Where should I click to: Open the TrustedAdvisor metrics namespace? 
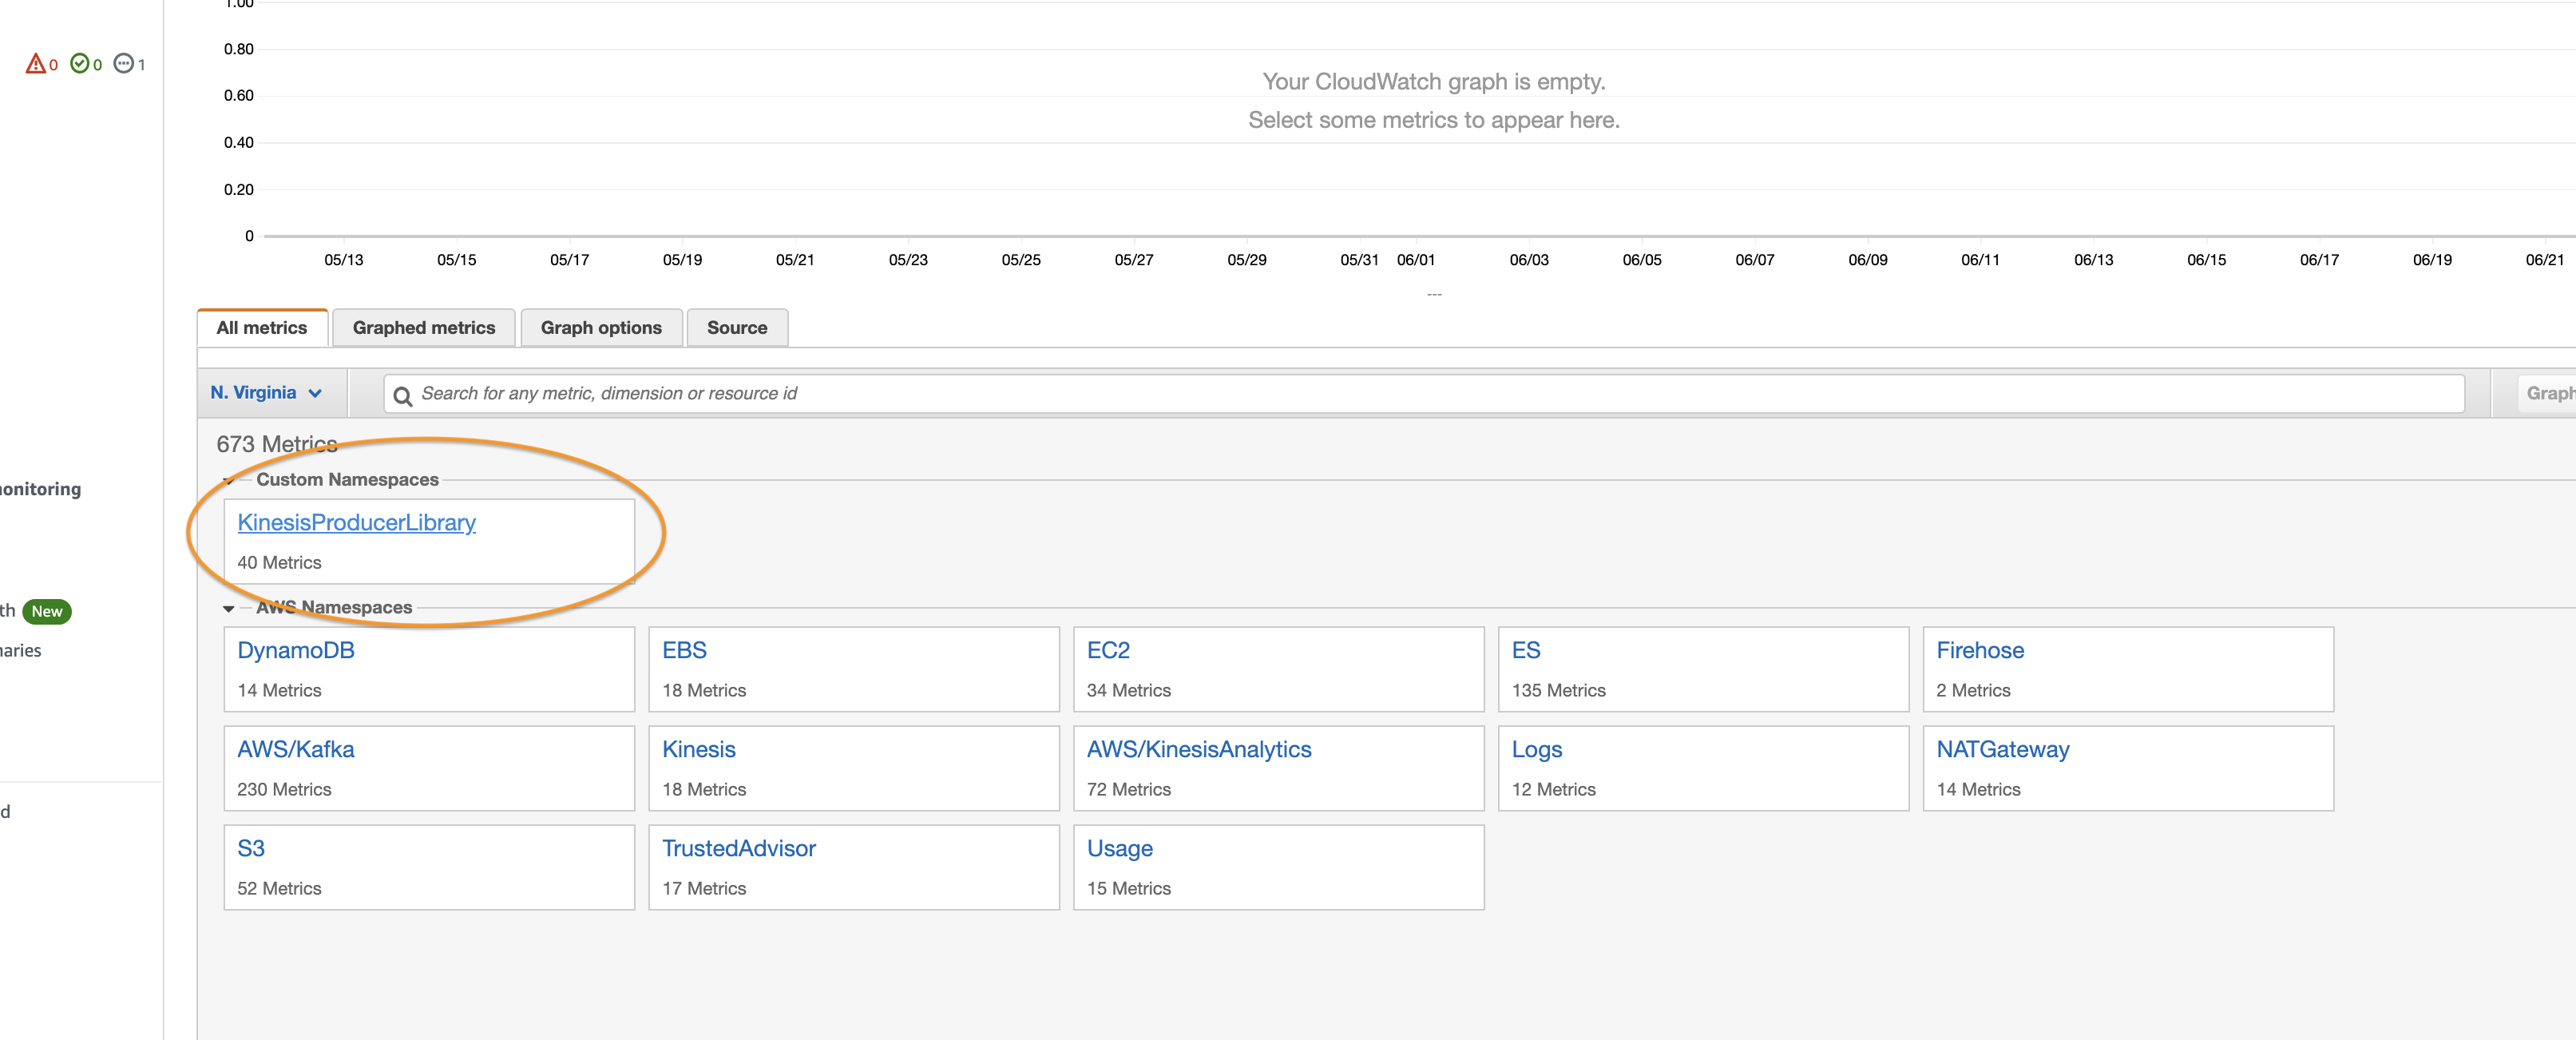coord(739,848)
